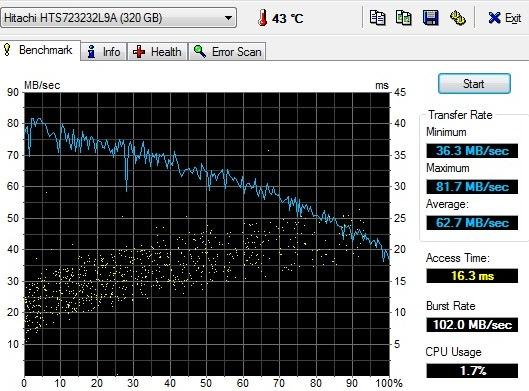529x391 pixels.
Task: Click the 43 °C temperature reading
Action: (x=288, y=18)
